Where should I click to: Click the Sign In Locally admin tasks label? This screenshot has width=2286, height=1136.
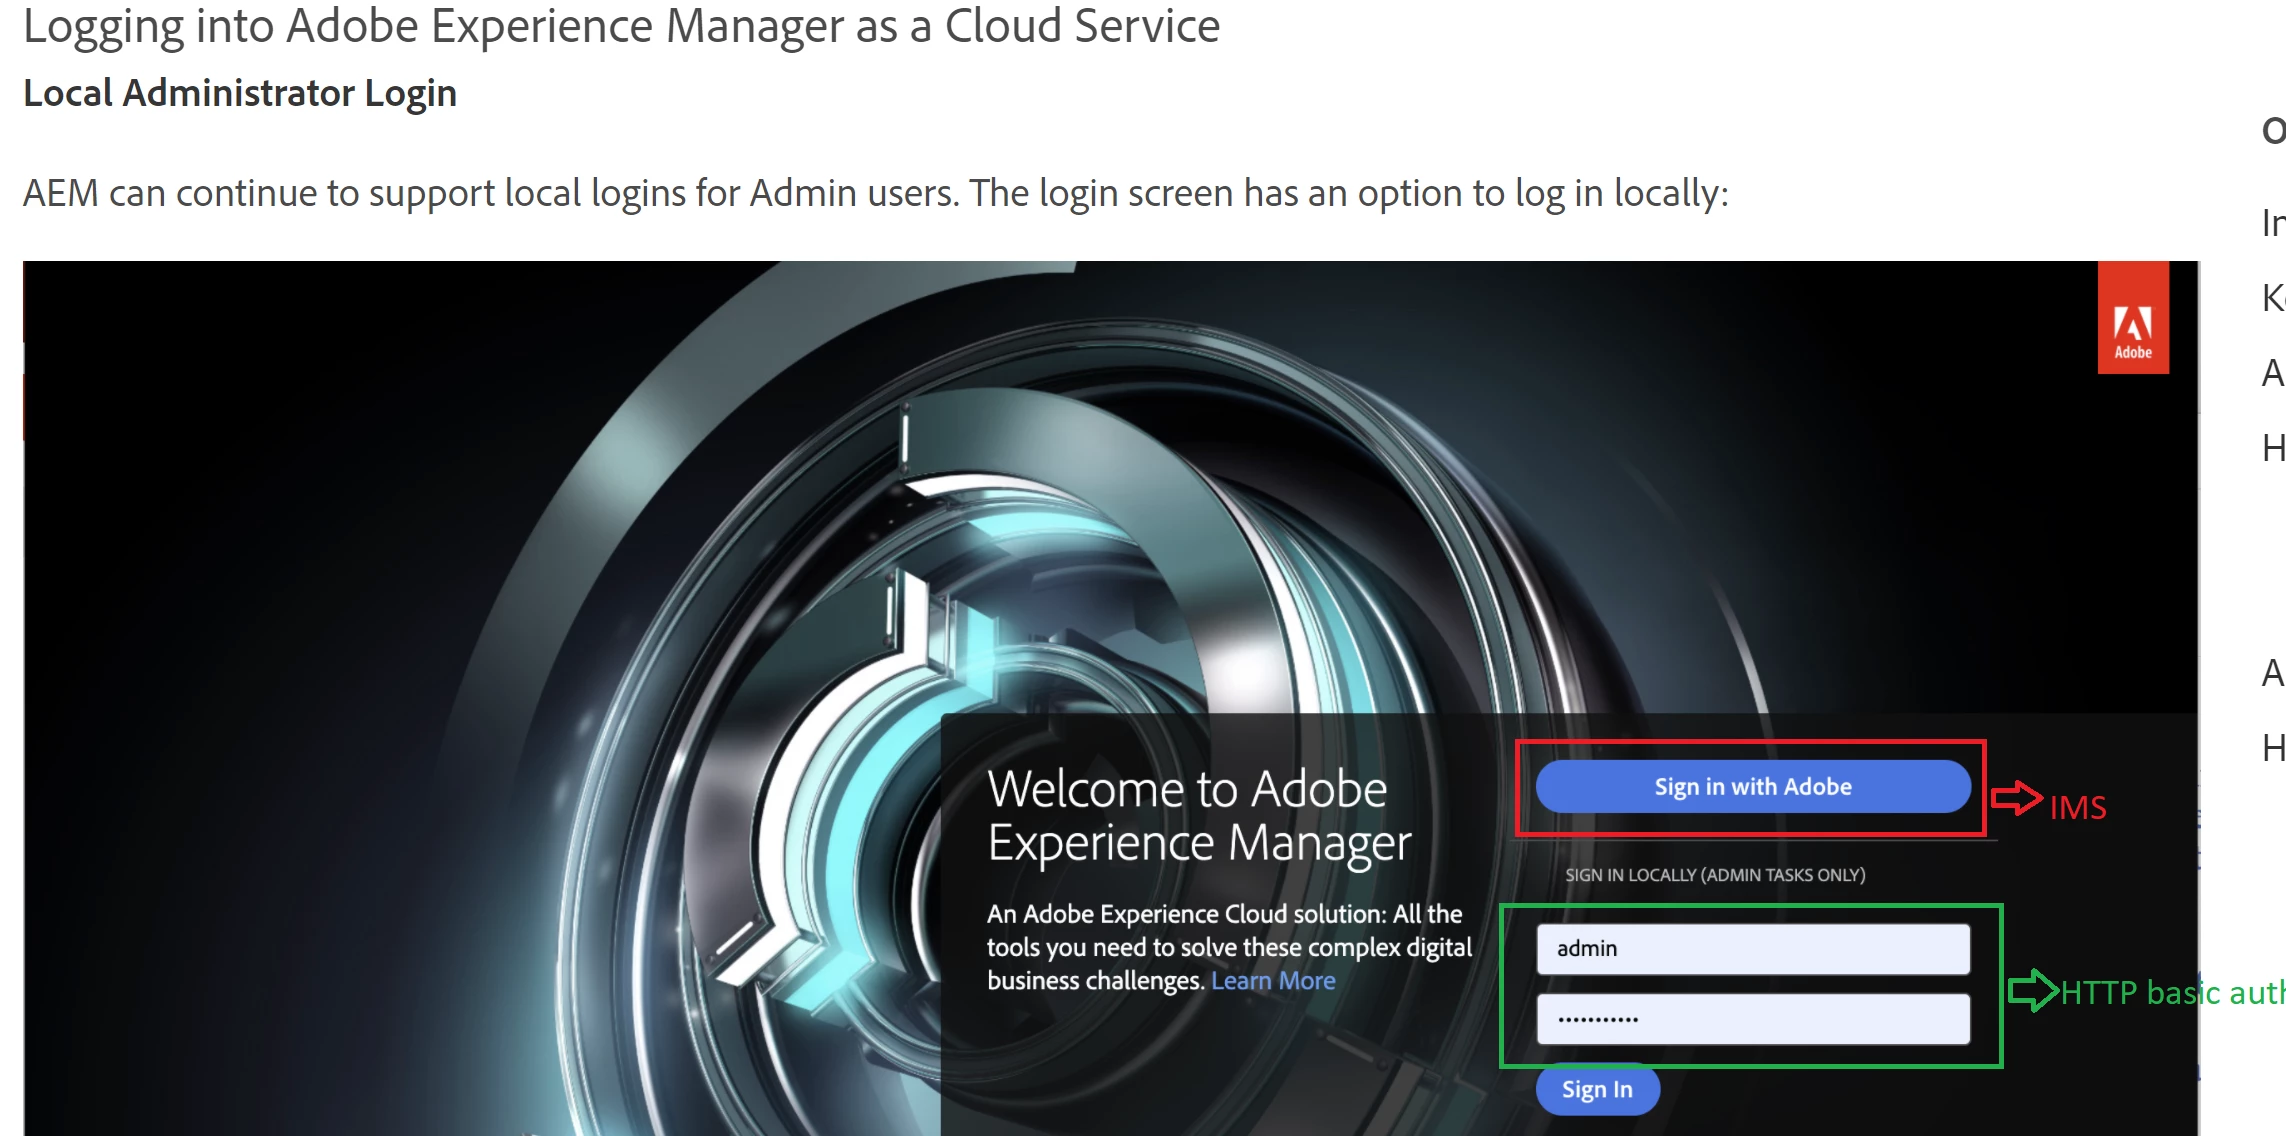click(x=1714, y=875)
